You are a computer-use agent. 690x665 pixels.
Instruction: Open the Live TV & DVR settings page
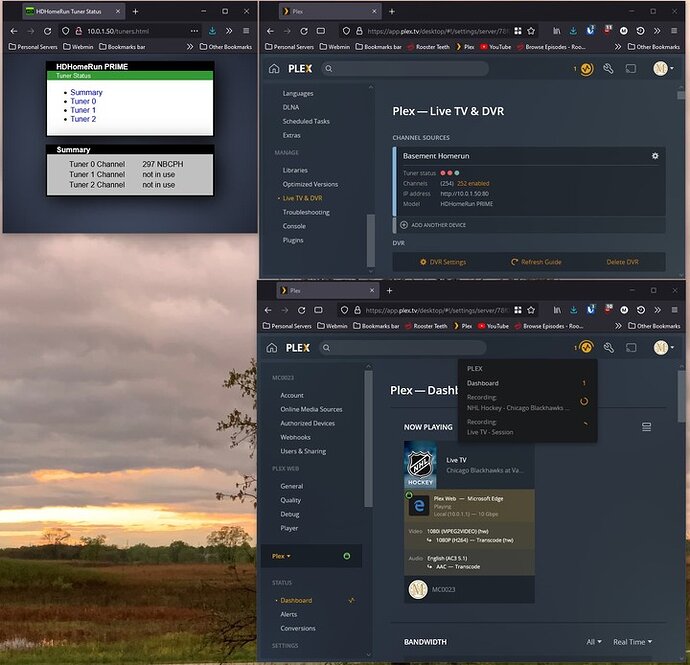coord(302,198)
